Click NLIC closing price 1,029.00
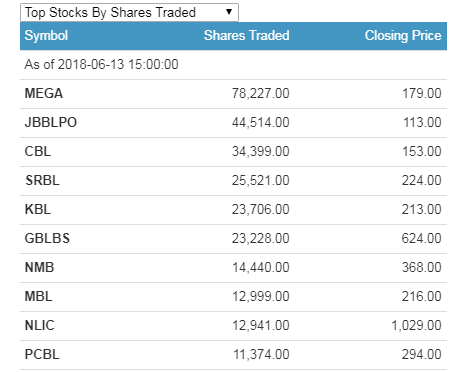Screen dimensions: 451x372 point(416,325)
